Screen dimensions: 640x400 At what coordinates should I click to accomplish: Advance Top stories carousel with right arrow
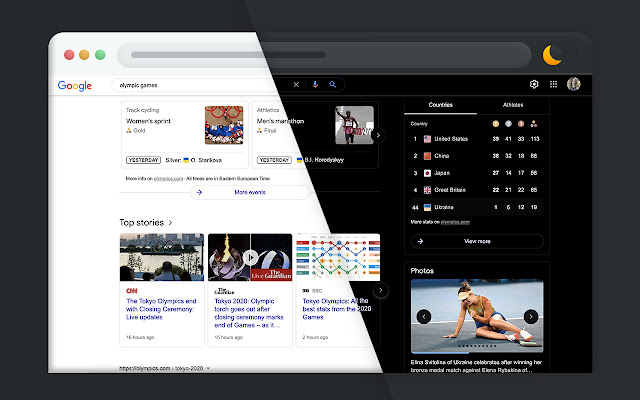point(380,290)
